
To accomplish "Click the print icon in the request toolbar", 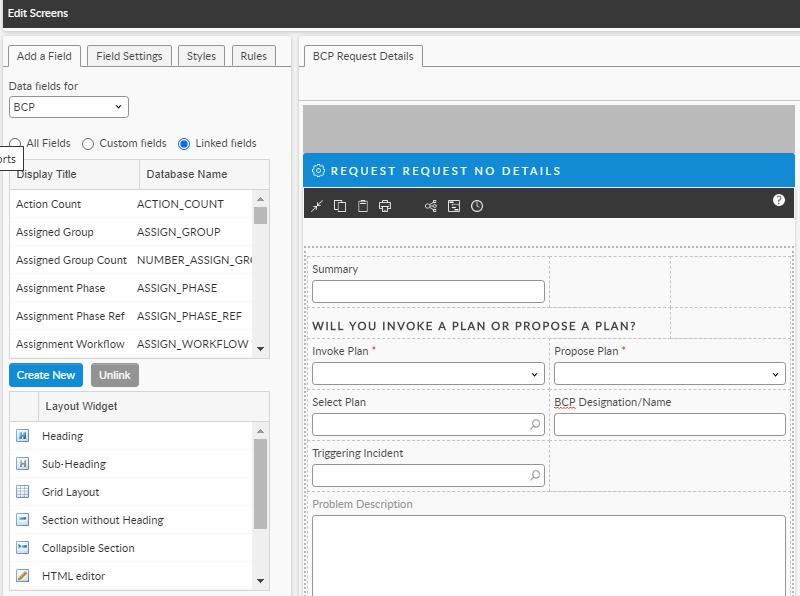I will coord(385,206).
